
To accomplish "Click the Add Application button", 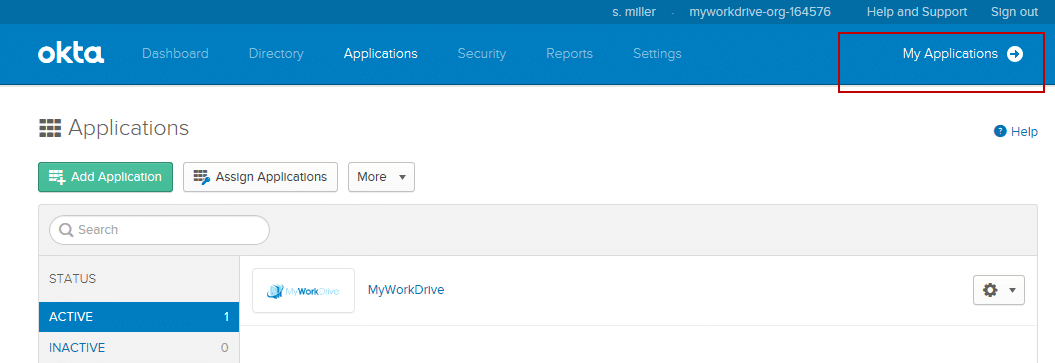I will (x=106, y=177).
